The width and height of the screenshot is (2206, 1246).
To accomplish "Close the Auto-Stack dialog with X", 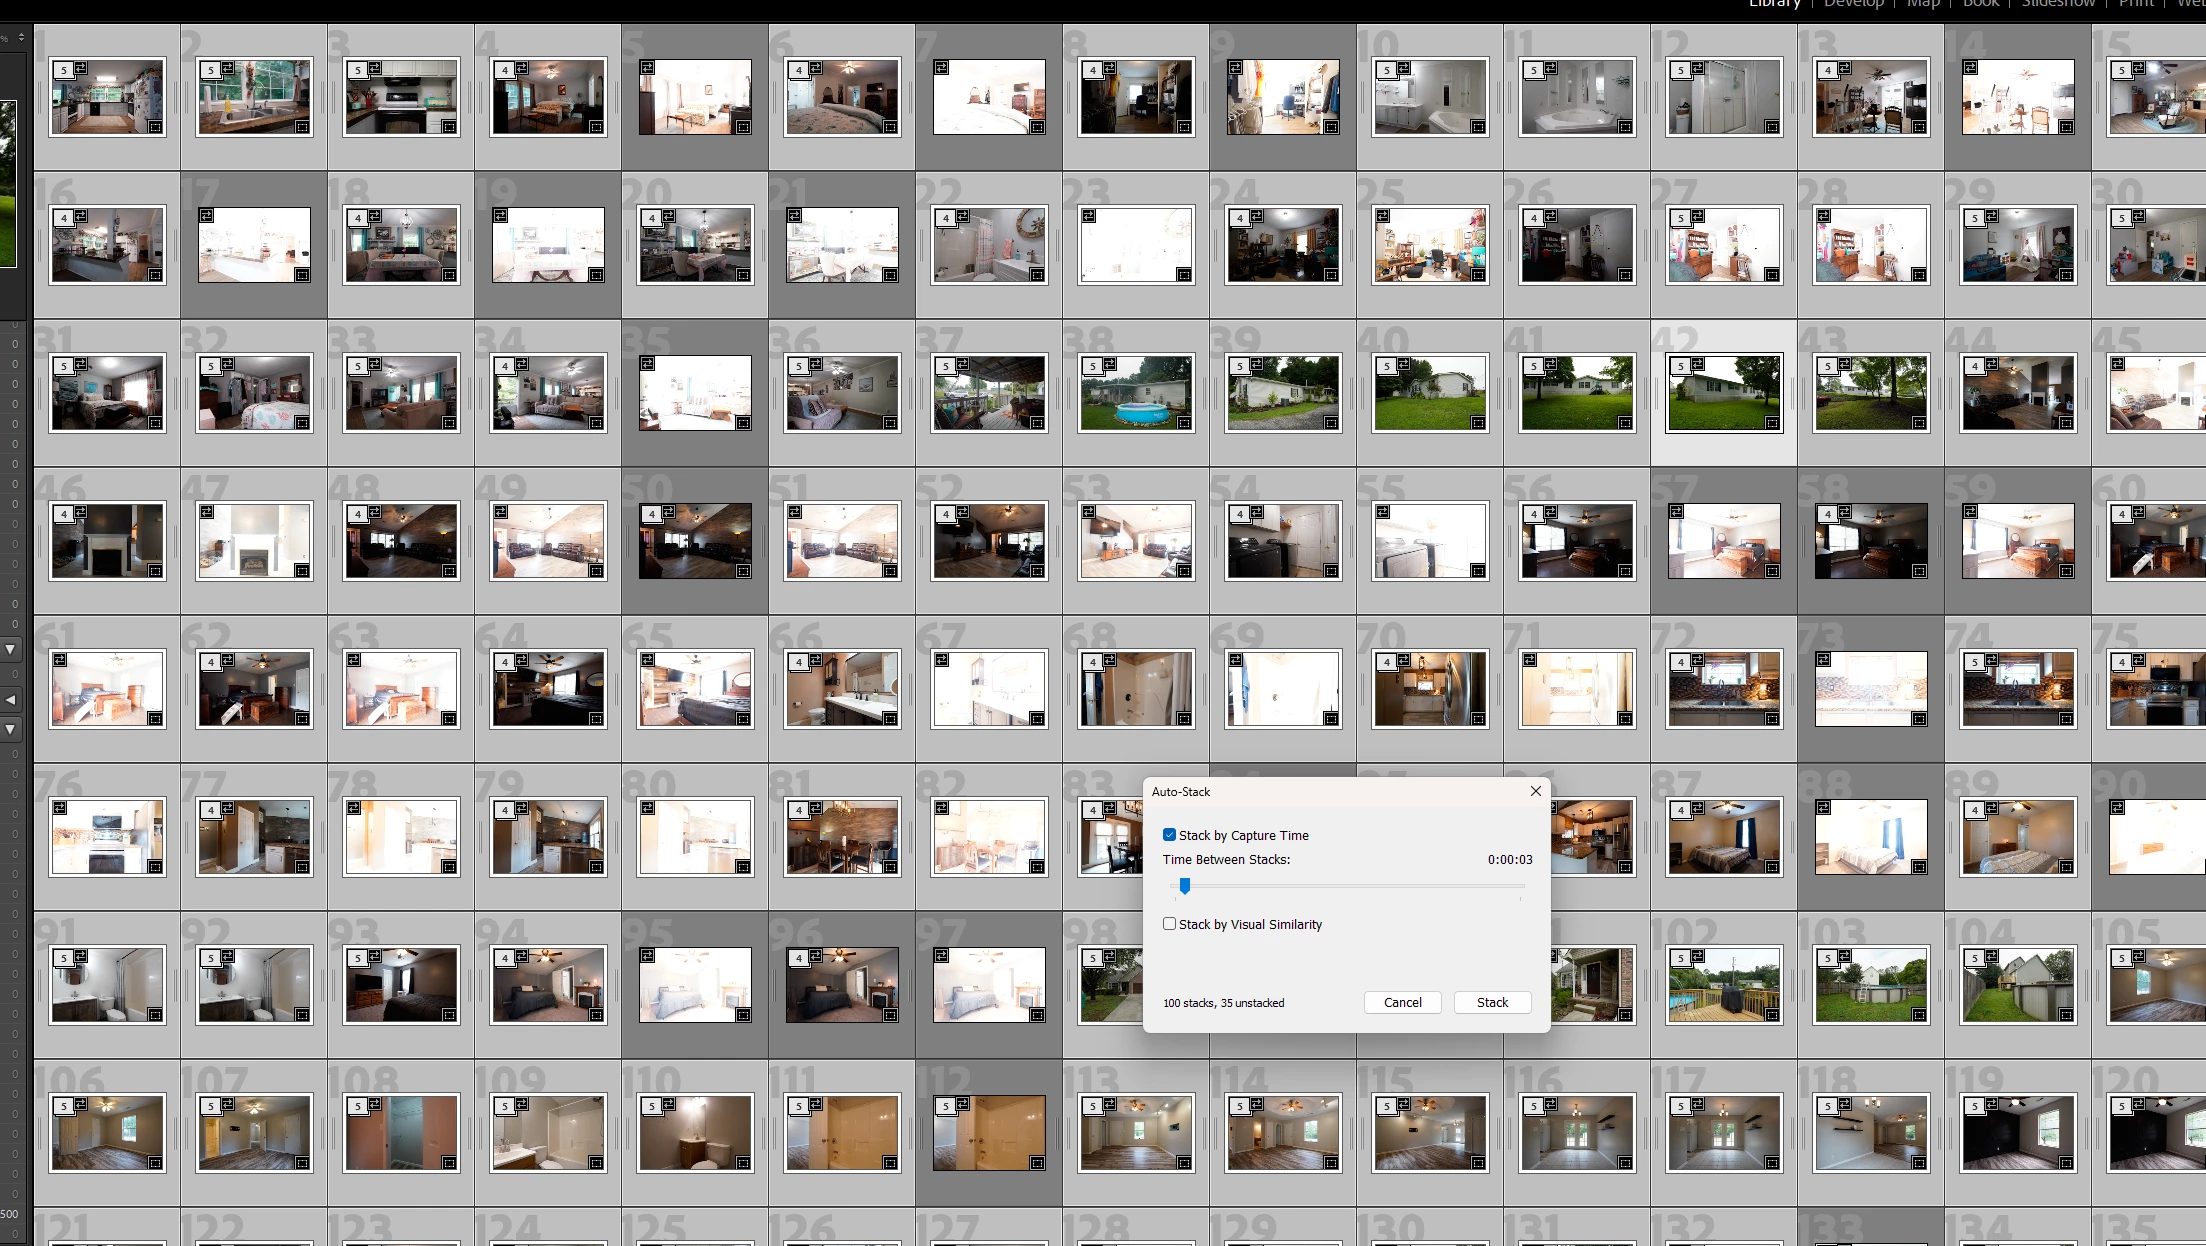I will click(x=1536, y=791).
